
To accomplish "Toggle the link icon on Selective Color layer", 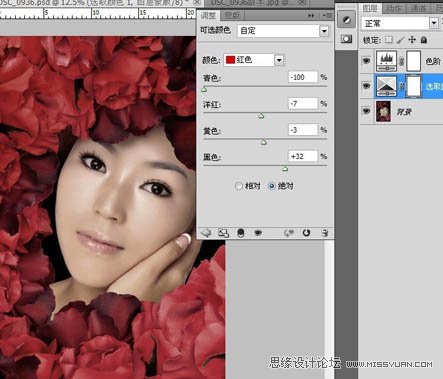I will [x=402, y=86].
